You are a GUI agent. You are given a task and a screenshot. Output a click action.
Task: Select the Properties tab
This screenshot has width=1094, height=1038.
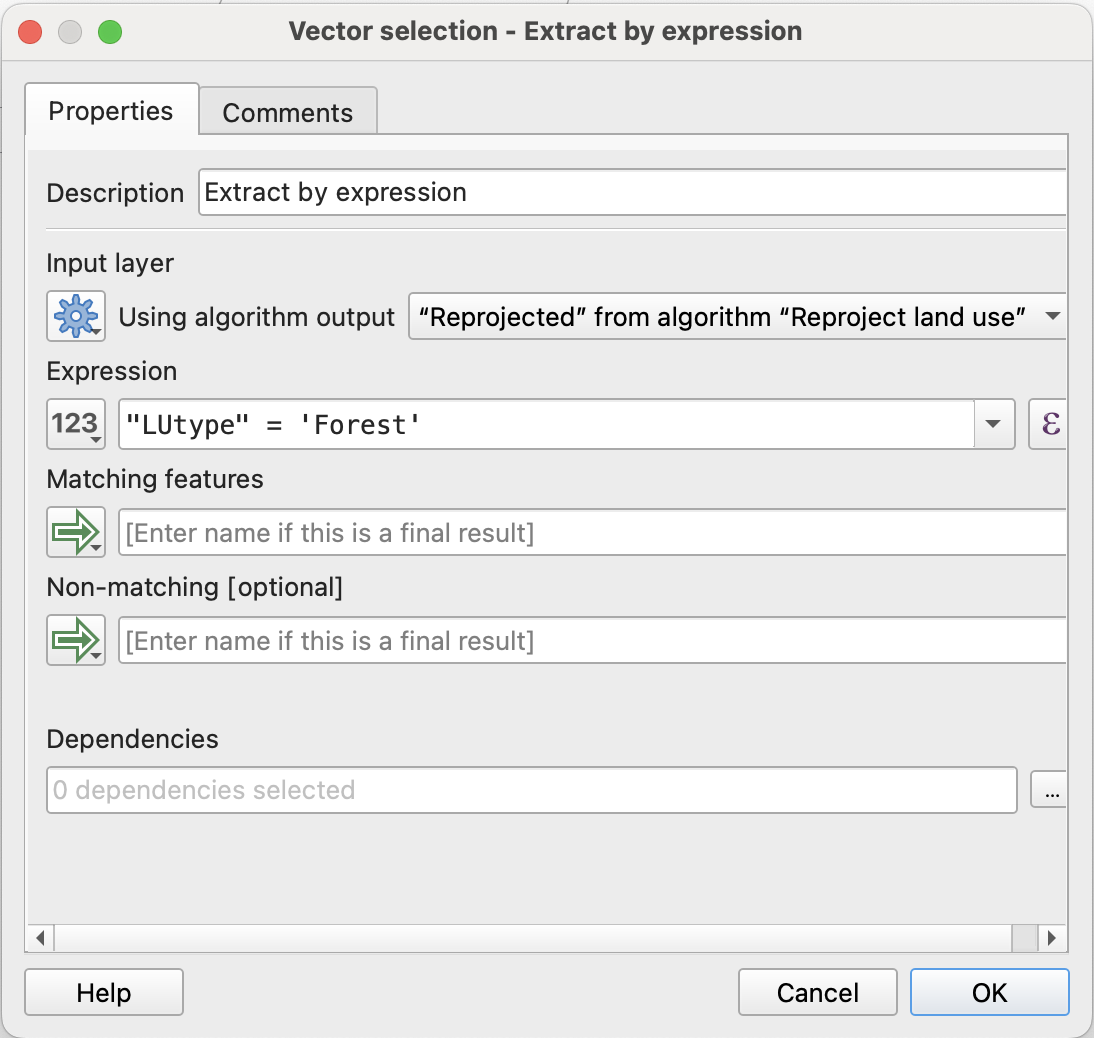[111, 110]
